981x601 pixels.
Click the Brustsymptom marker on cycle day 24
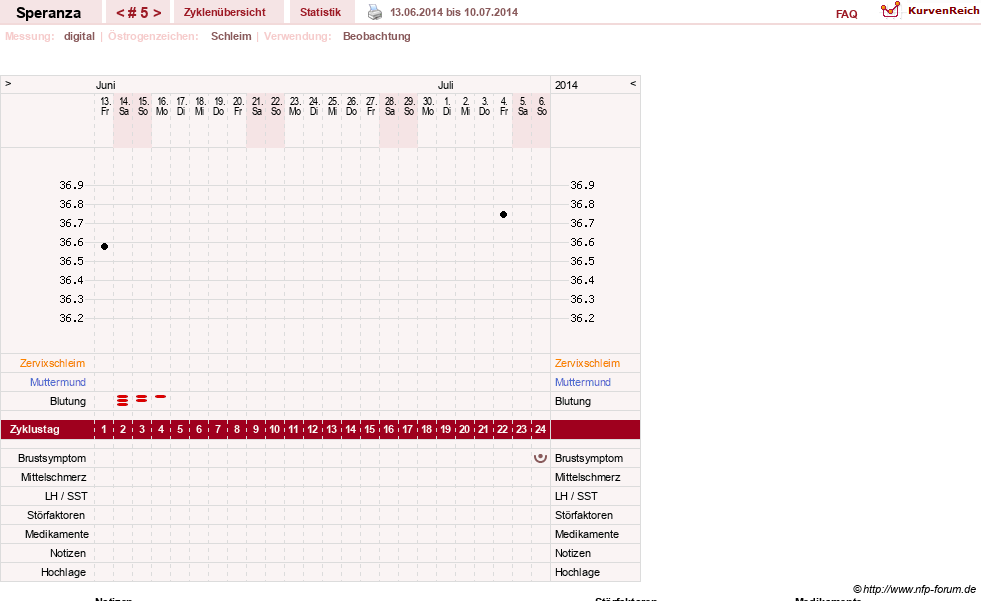point(540,458)
